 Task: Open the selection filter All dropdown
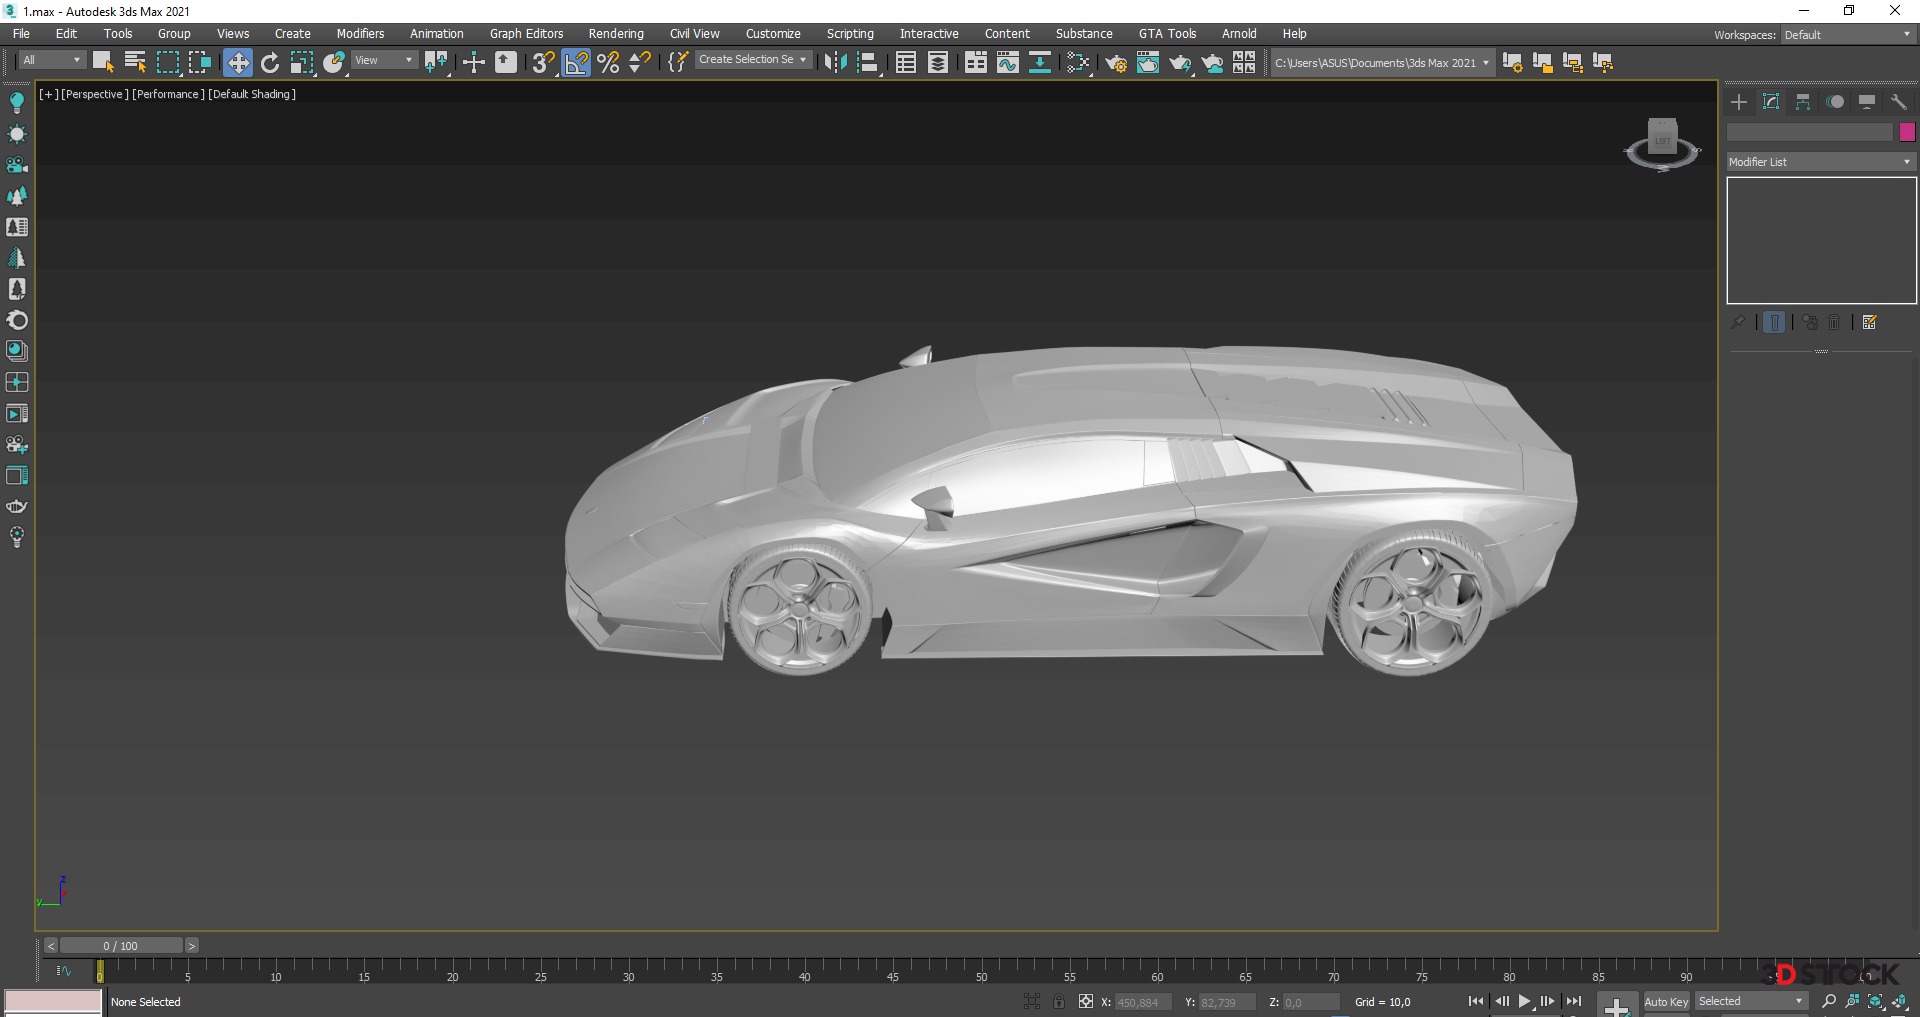(52, 61)
